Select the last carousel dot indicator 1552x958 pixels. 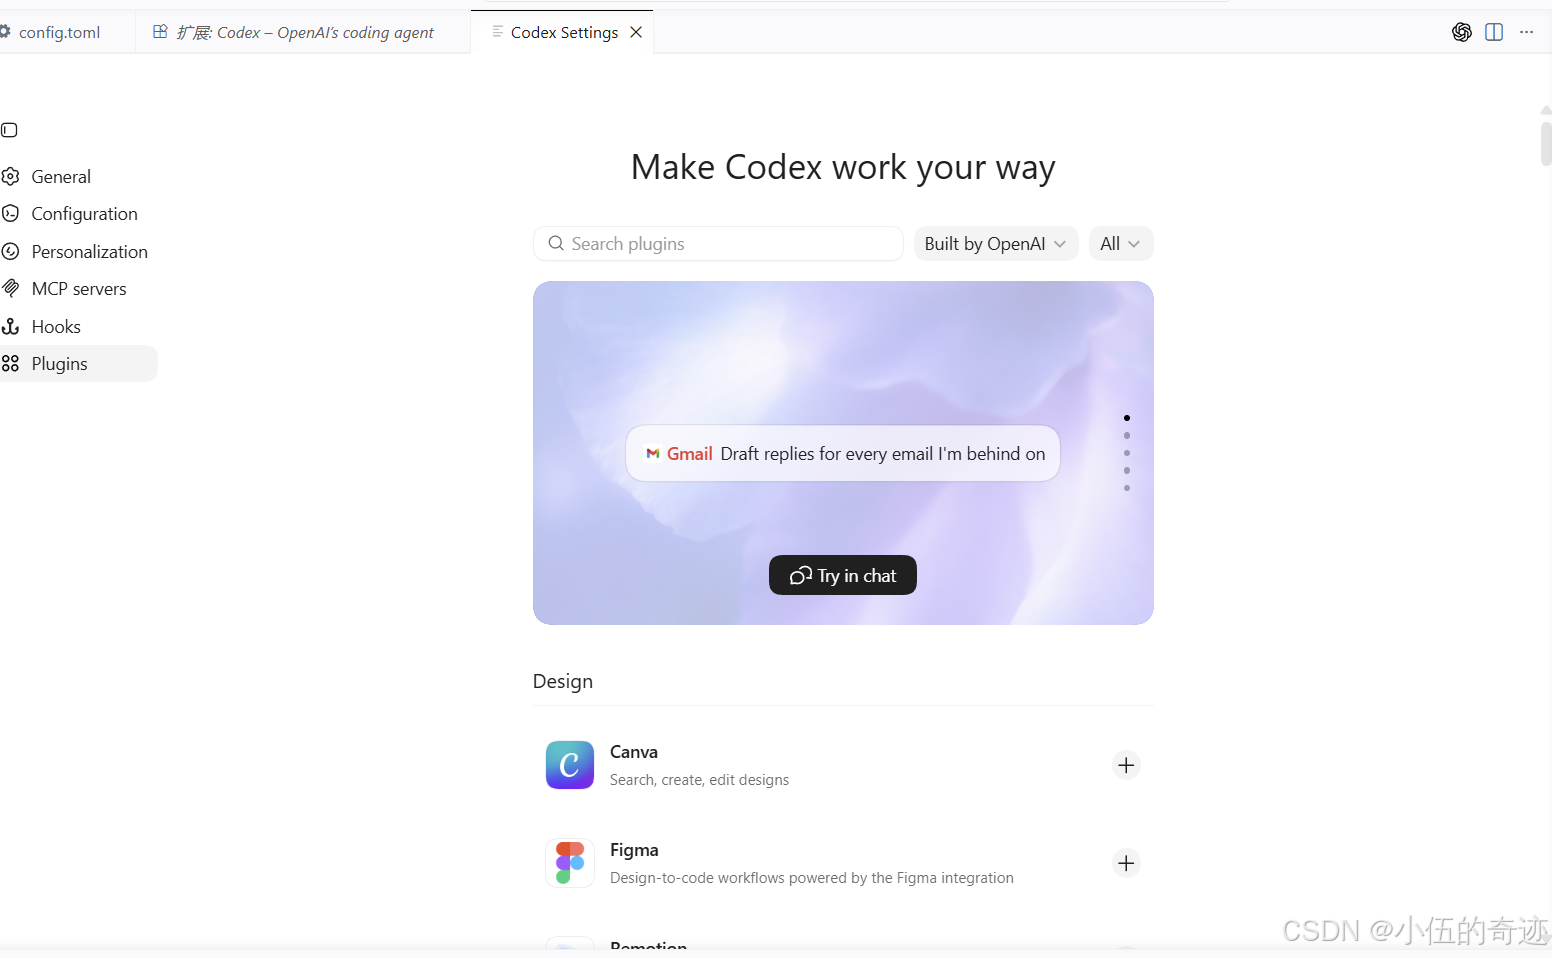pyautogui.click(x=1127, y=488)
